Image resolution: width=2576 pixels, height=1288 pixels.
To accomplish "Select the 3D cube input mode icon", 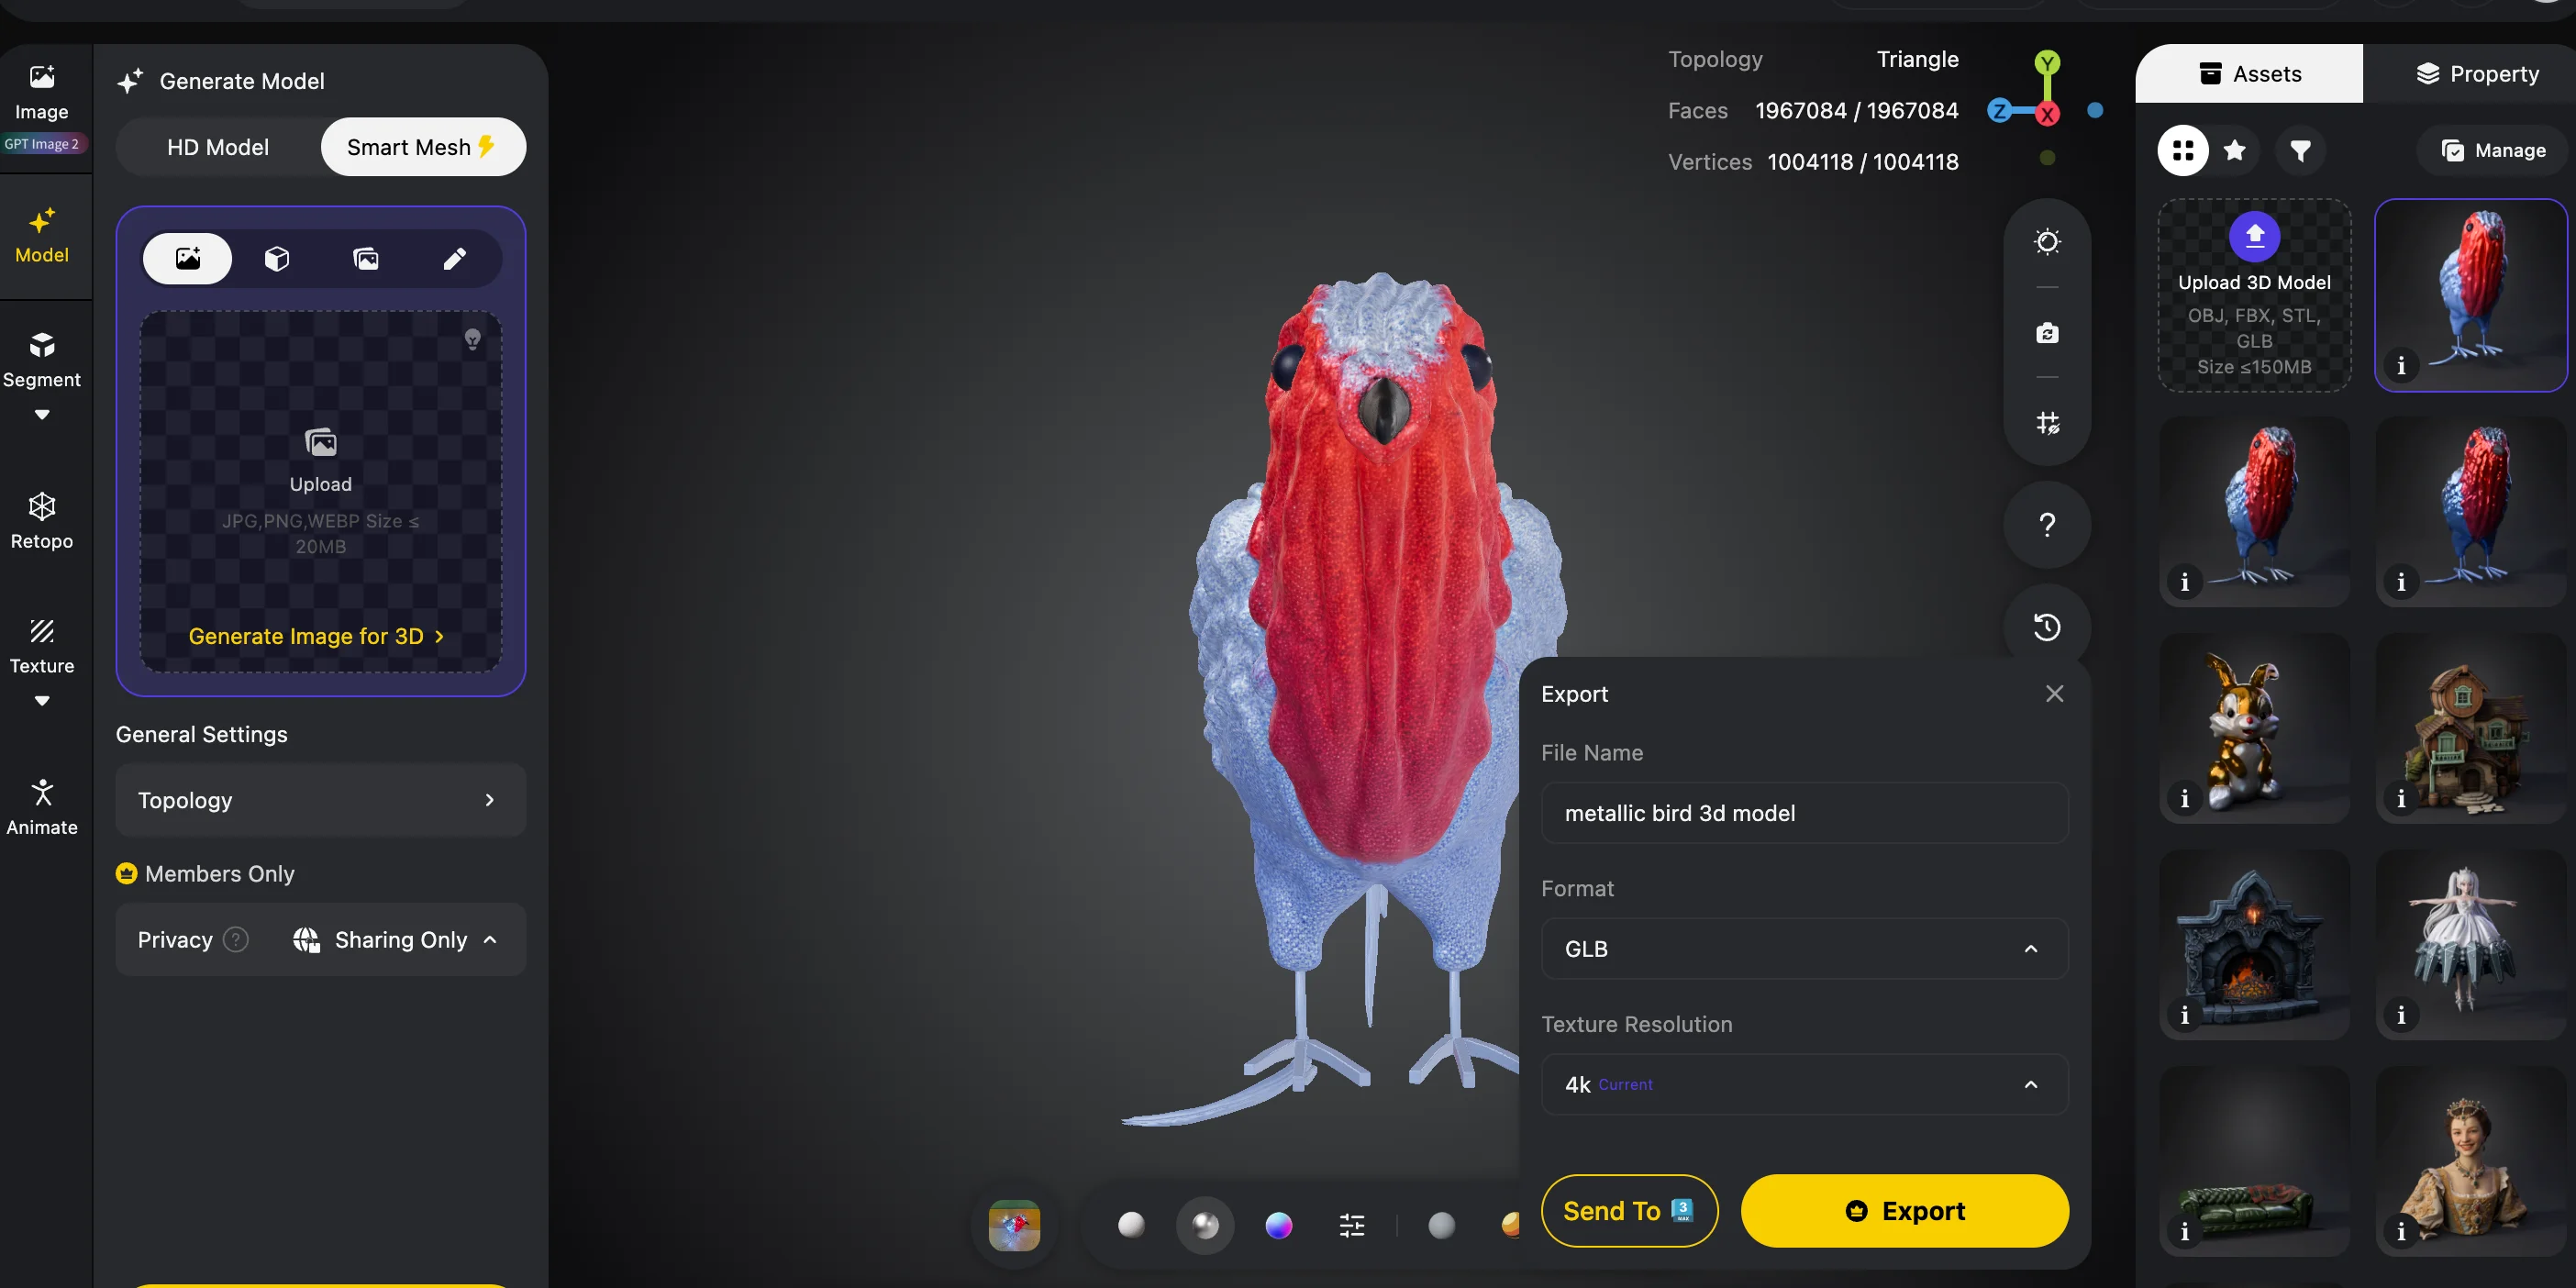I will point(277,259).
